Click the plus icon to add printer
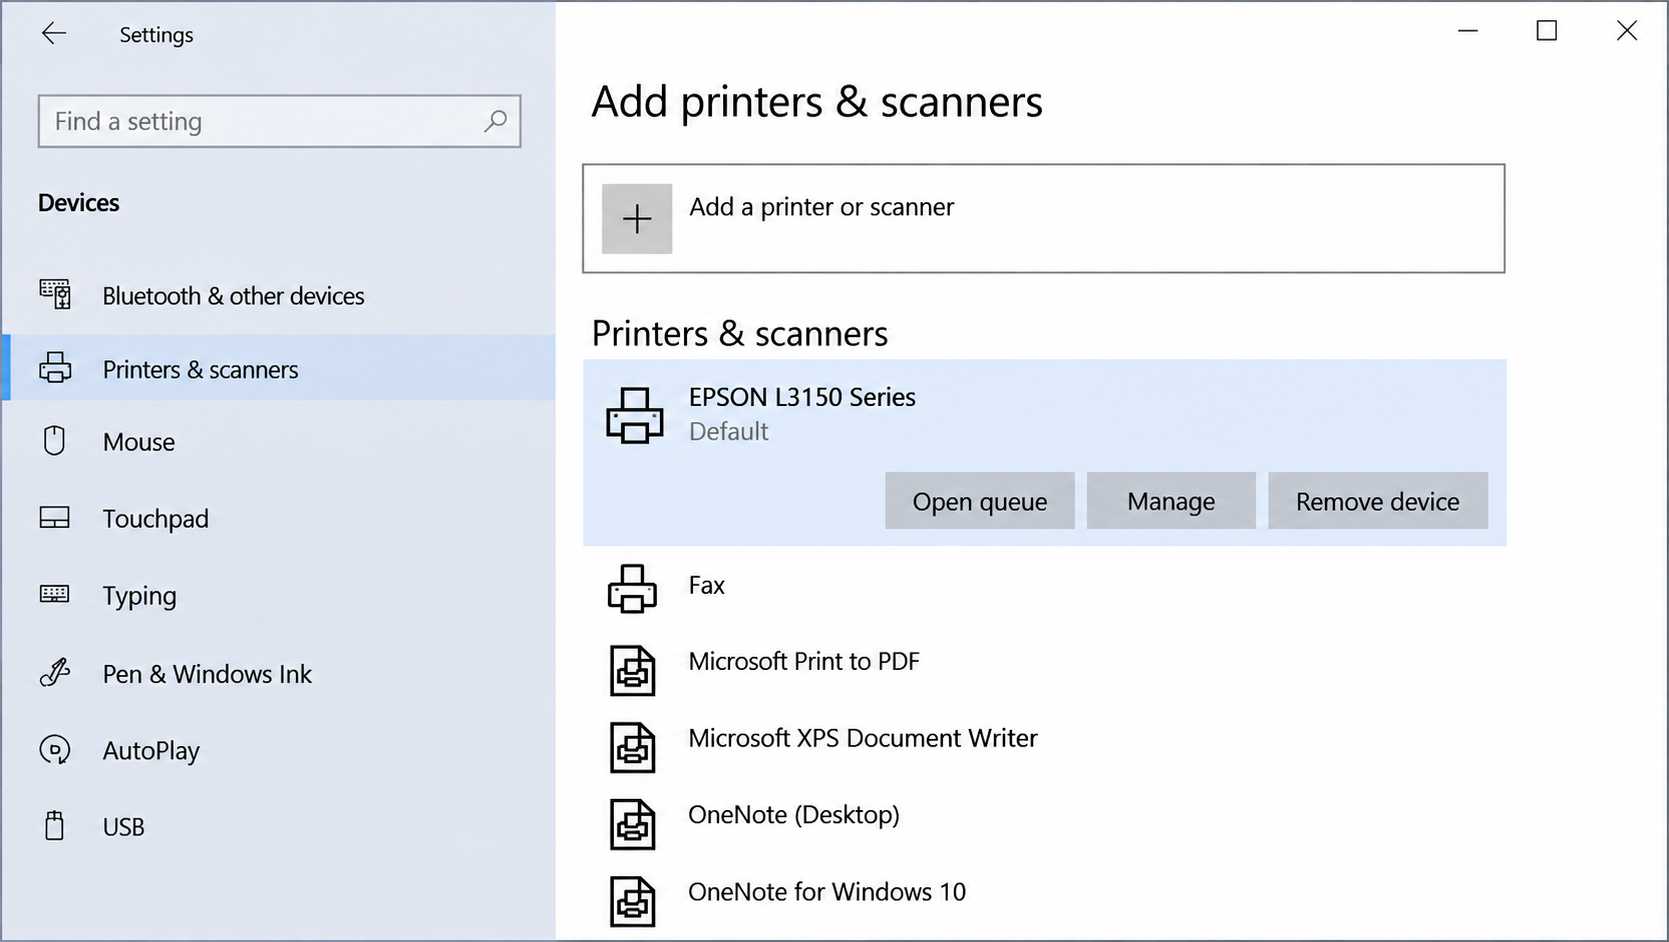This screenshot has height=942, width=1669. pos(637,218)
